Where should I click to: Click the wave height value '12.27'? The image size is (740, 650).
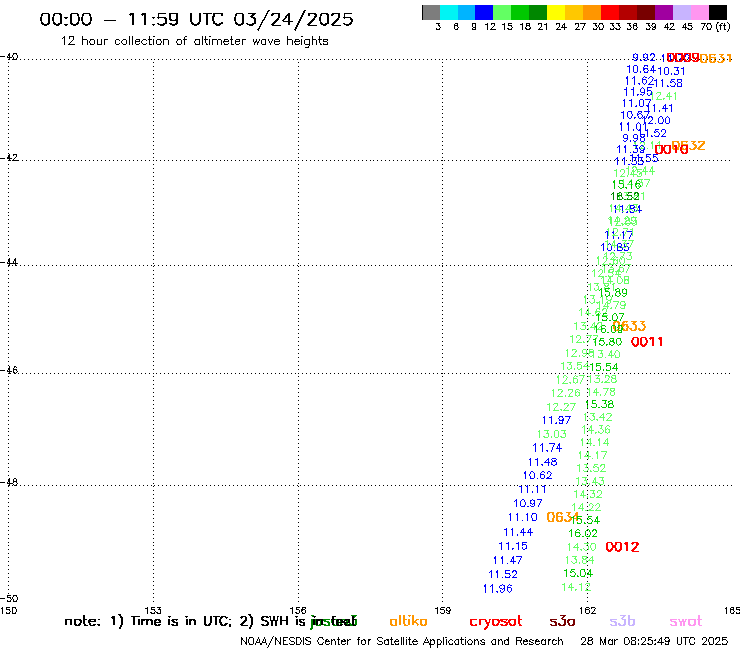pyautogui.click(x=561, y=407)
